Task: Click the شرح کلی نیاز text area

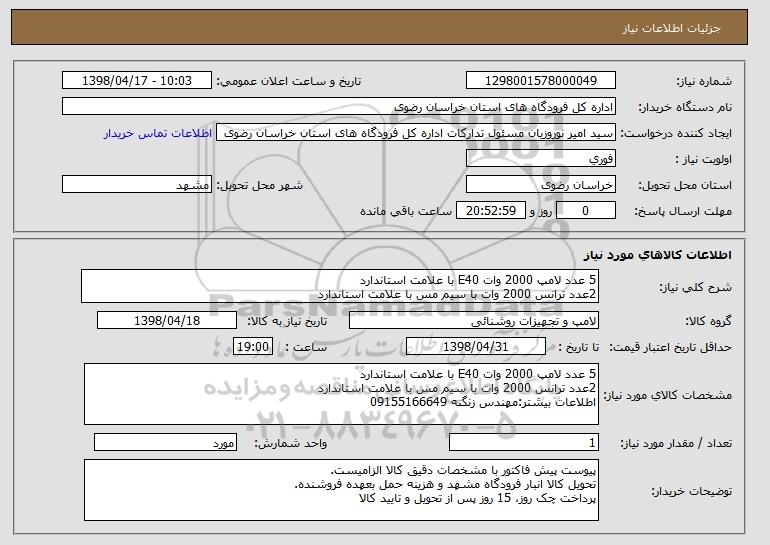Action: 340,286
